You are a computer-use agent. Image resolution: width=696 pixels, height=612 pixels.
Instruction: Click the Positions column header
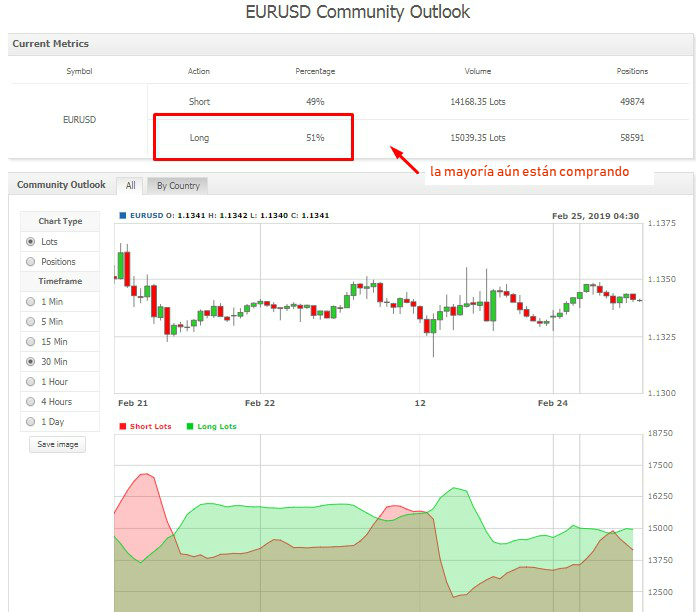632,71
